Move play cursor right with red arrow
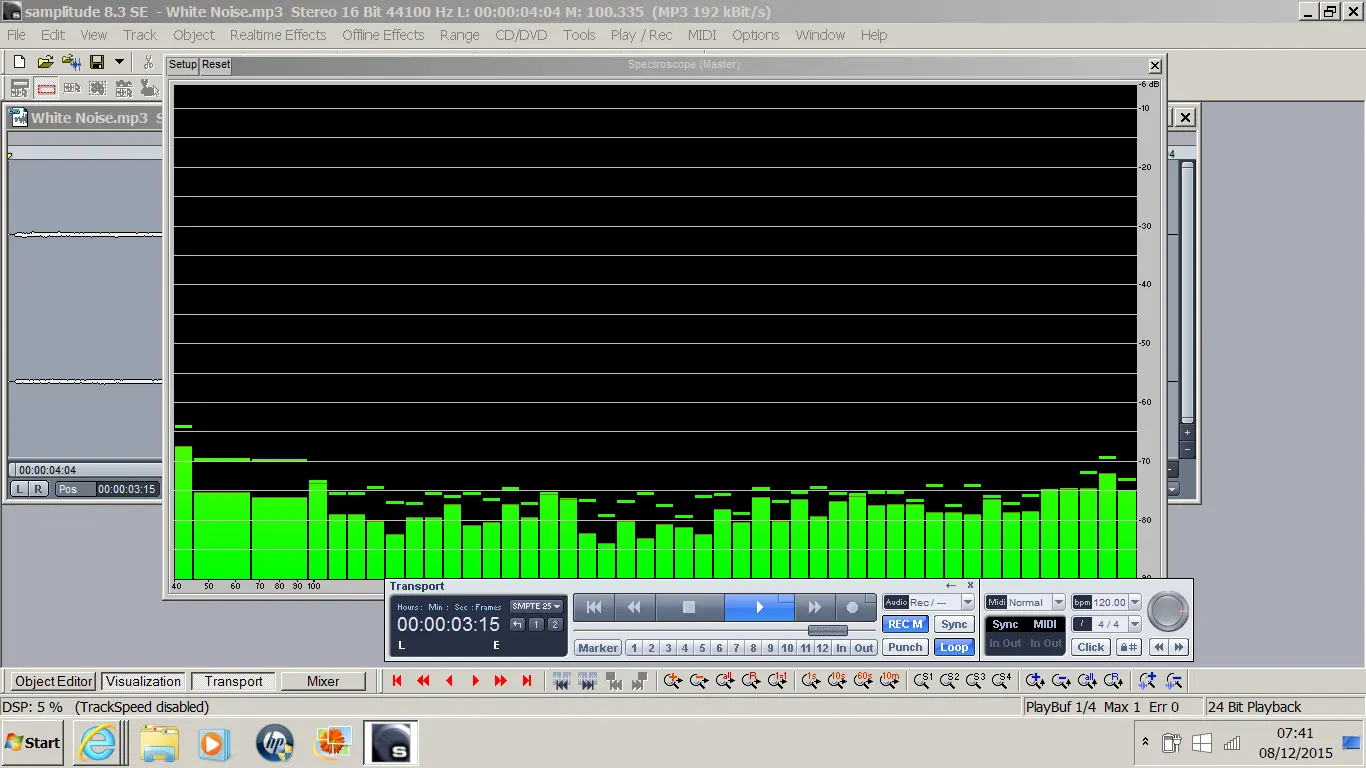The image size is (1366, 768). (x=475, y=681)
